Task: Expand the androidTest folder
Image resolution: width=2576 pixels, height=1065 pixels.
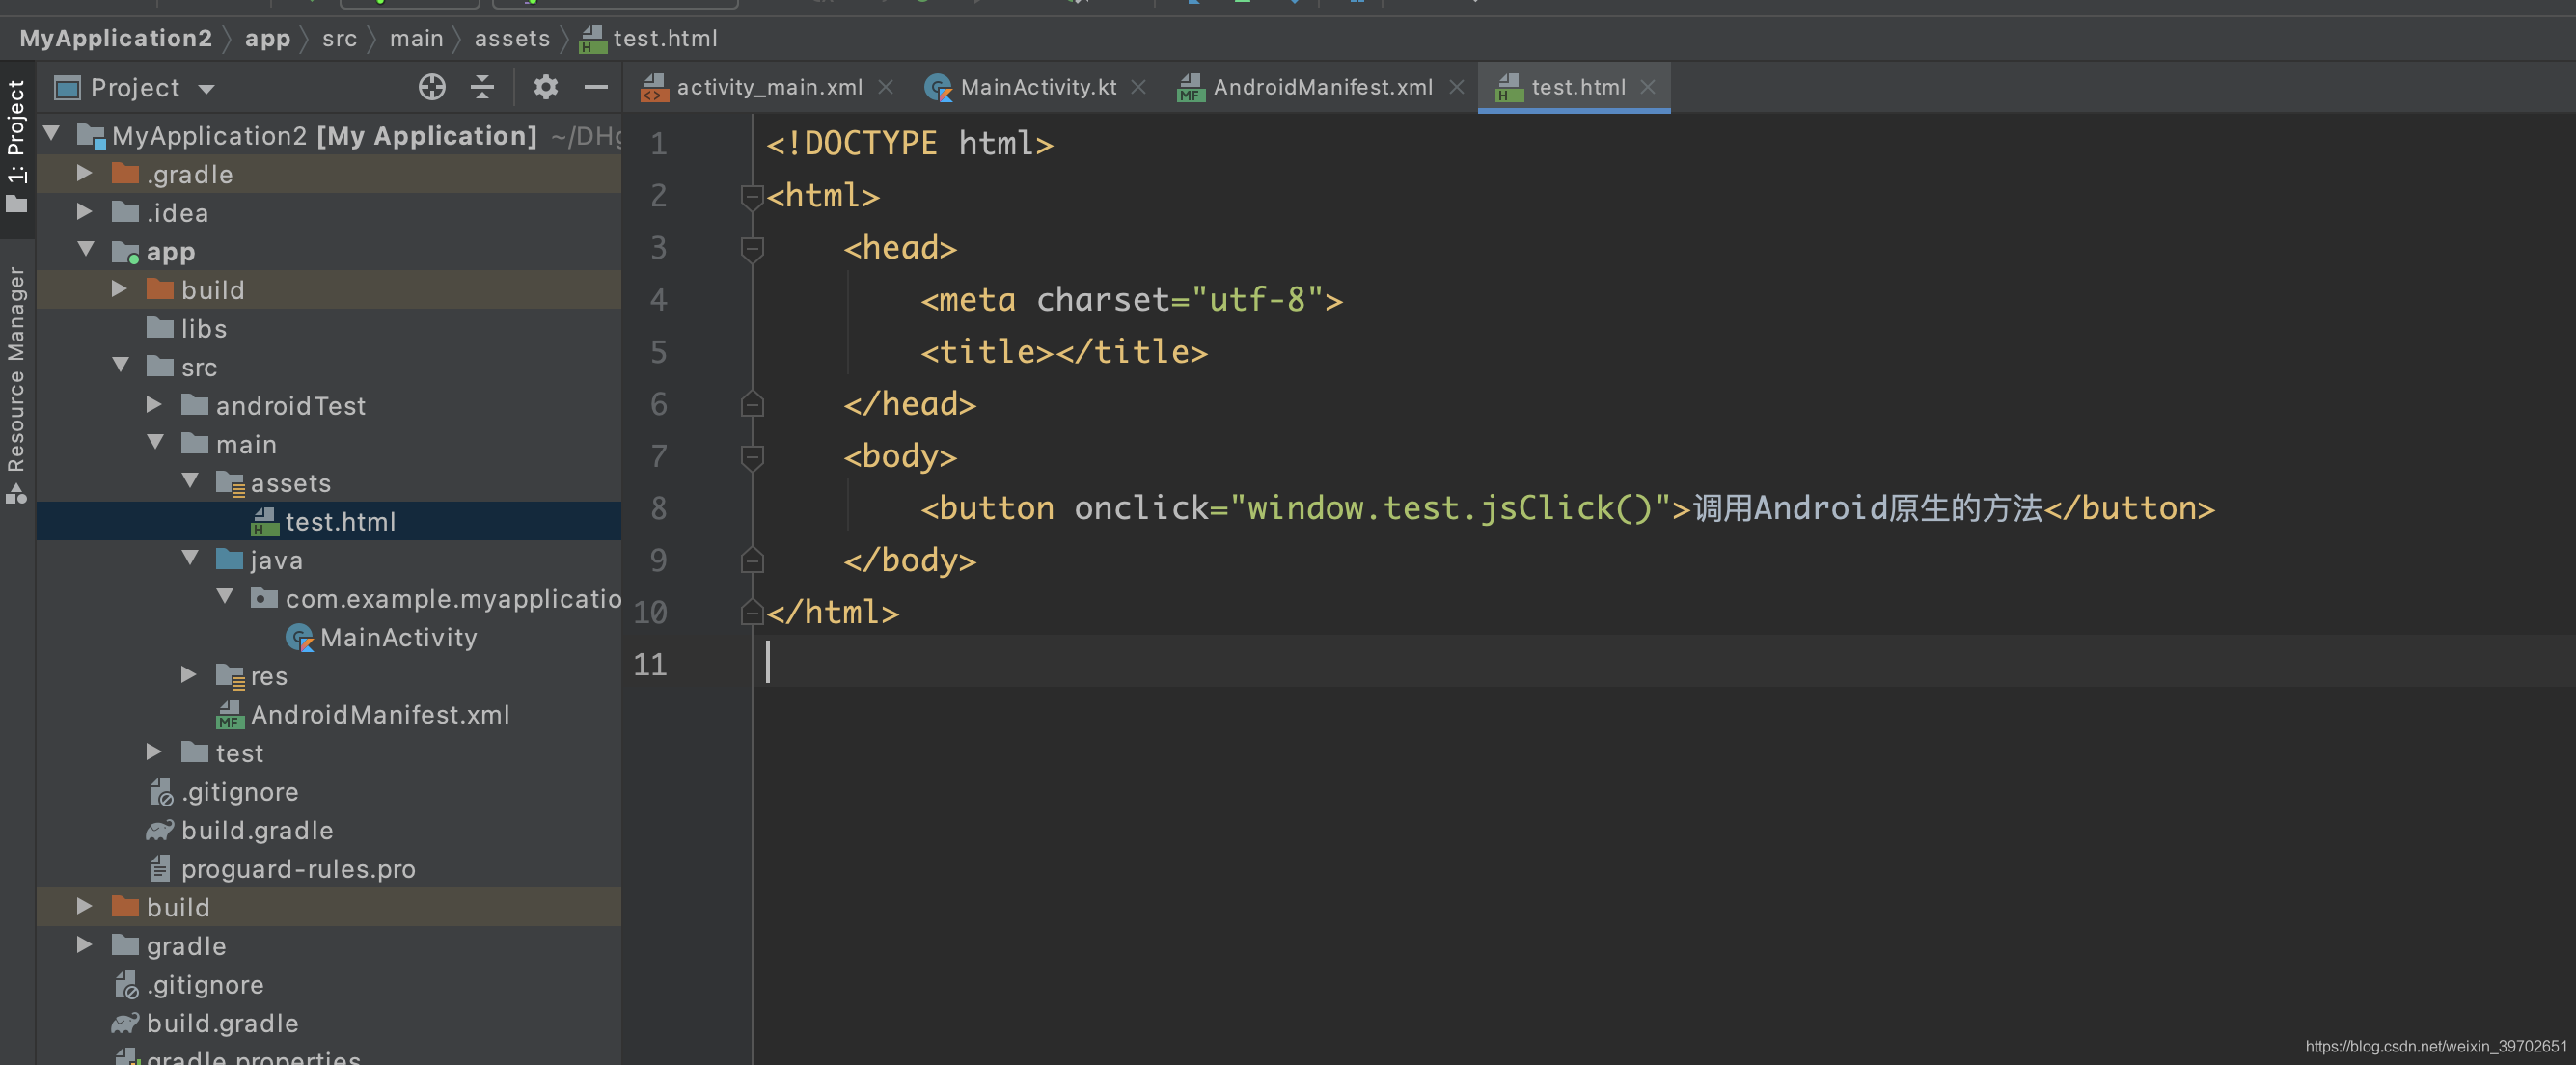Action: click(154, 405)
